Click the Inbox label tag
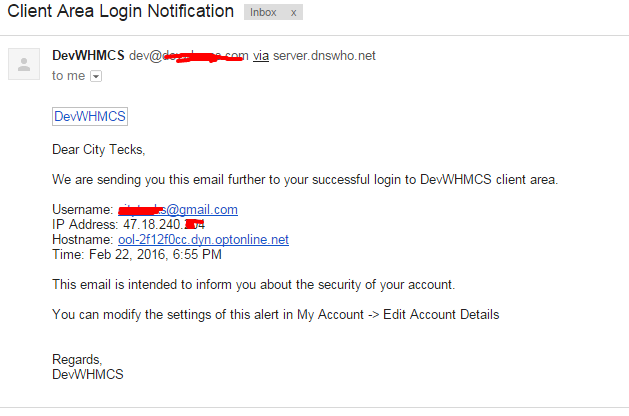The image size is (629, 416). [x=263, y=12]
